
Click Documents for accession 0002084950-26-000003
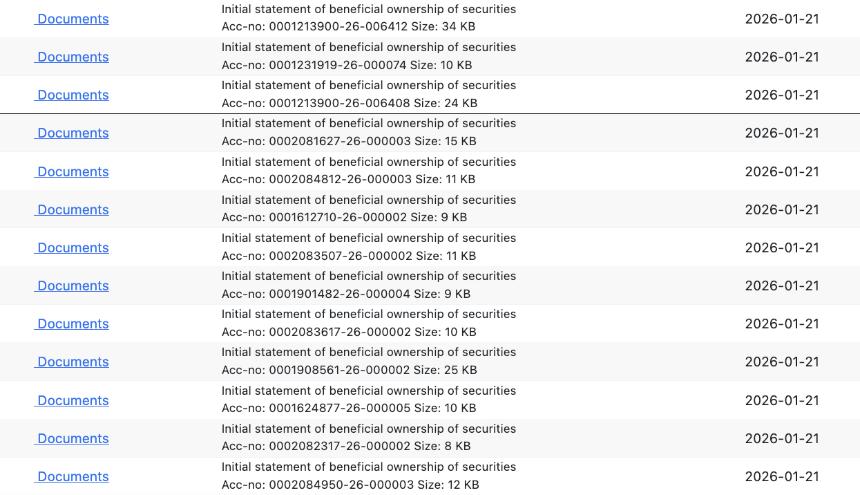point(73,477)
